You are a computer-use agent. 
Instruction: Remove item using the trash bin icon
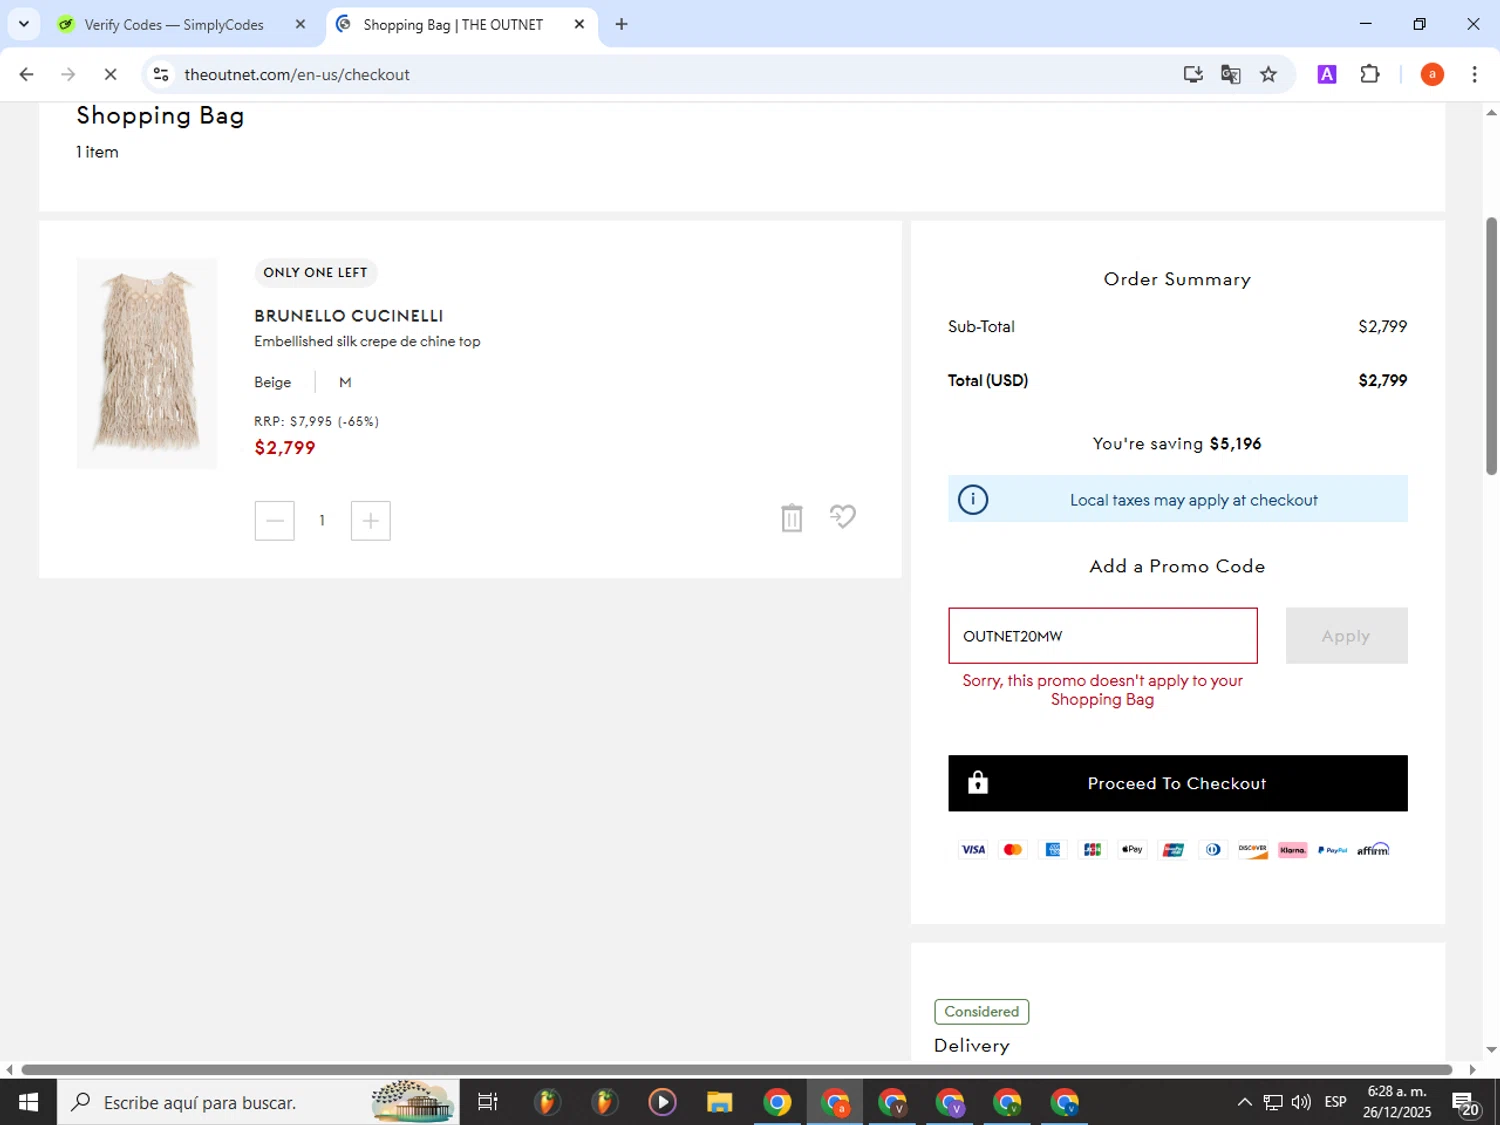(791, 517)
